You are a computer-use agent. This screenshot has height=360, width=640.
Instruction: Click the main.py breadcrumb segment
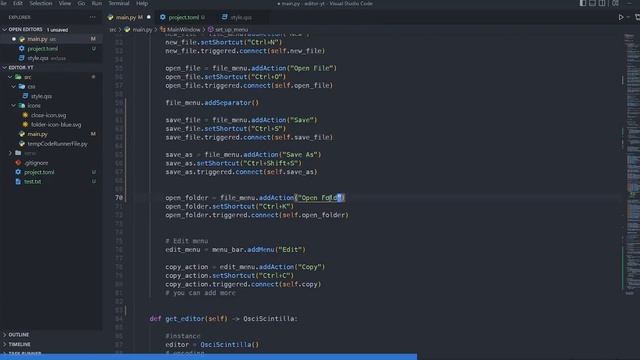[x=142, y=29]
